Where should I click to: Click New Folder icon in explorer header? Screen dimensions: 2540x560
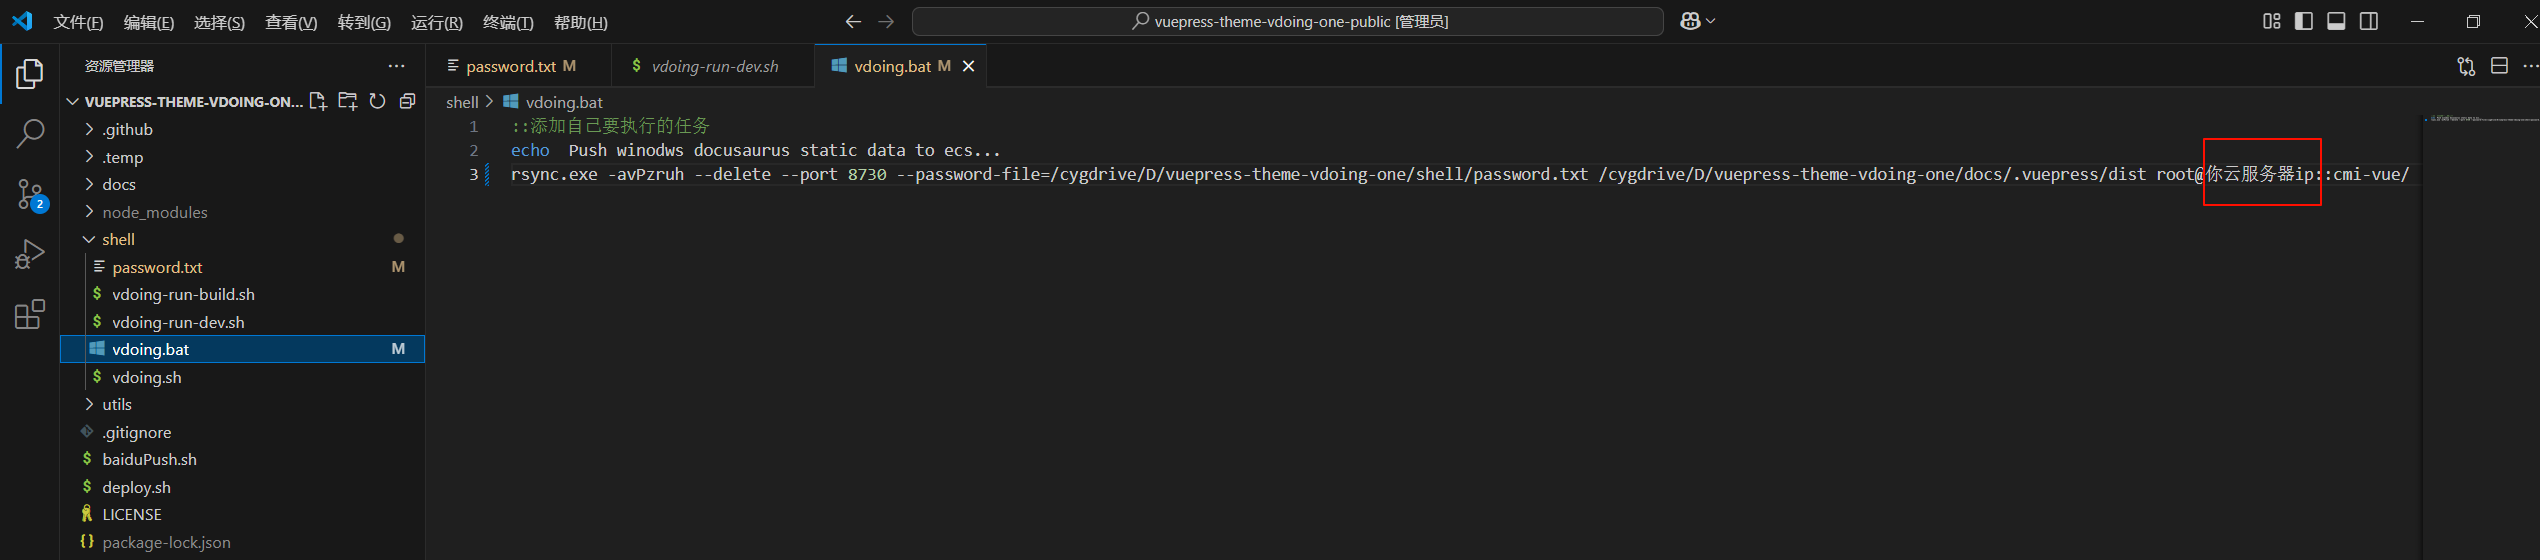[x=348, y=101]
